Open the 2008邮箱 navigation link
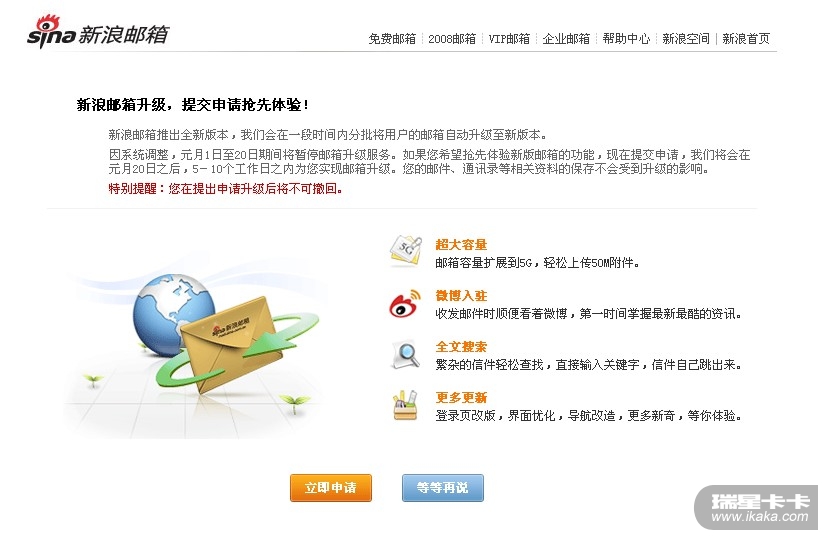 [x=452, y=39]
